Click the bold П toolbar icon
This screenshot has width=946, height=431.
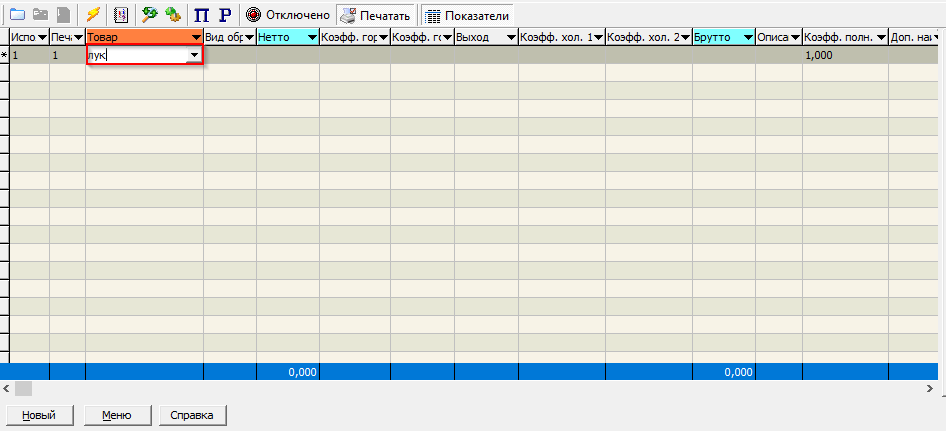pyautogui.click(x=201, y=15)
